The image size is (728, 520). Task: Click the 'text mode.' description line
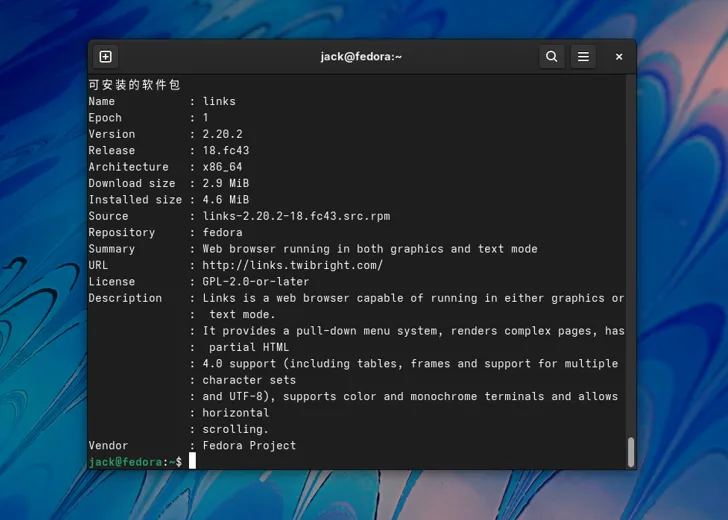click(242, 314)
